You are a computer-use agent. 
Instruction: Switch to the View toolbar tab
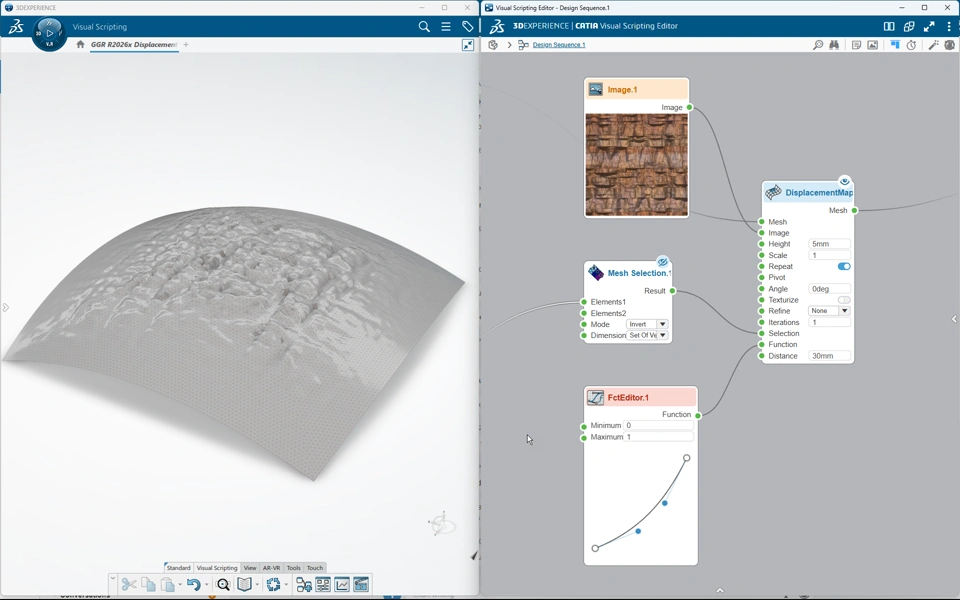click(250, 568)
